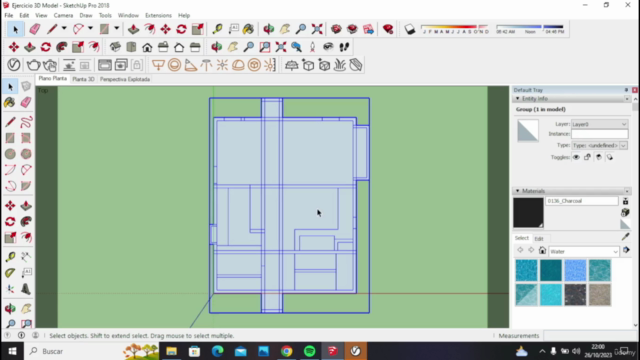
Task: Open the material library Details arrow menu
Action: 626,251
